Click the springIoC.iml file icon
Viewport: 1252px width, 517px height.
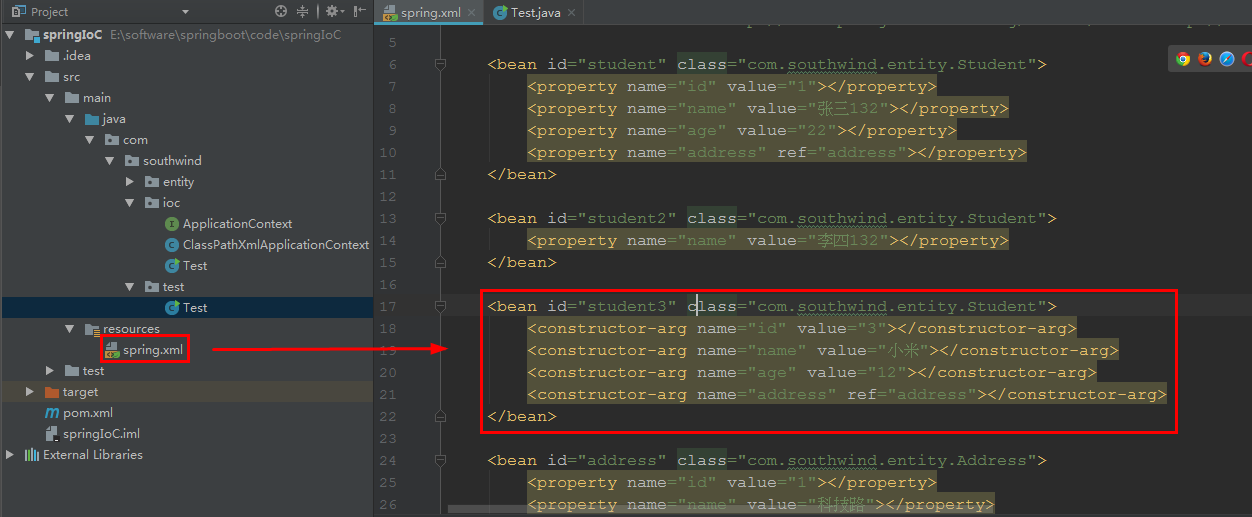(x=52, y=434)
